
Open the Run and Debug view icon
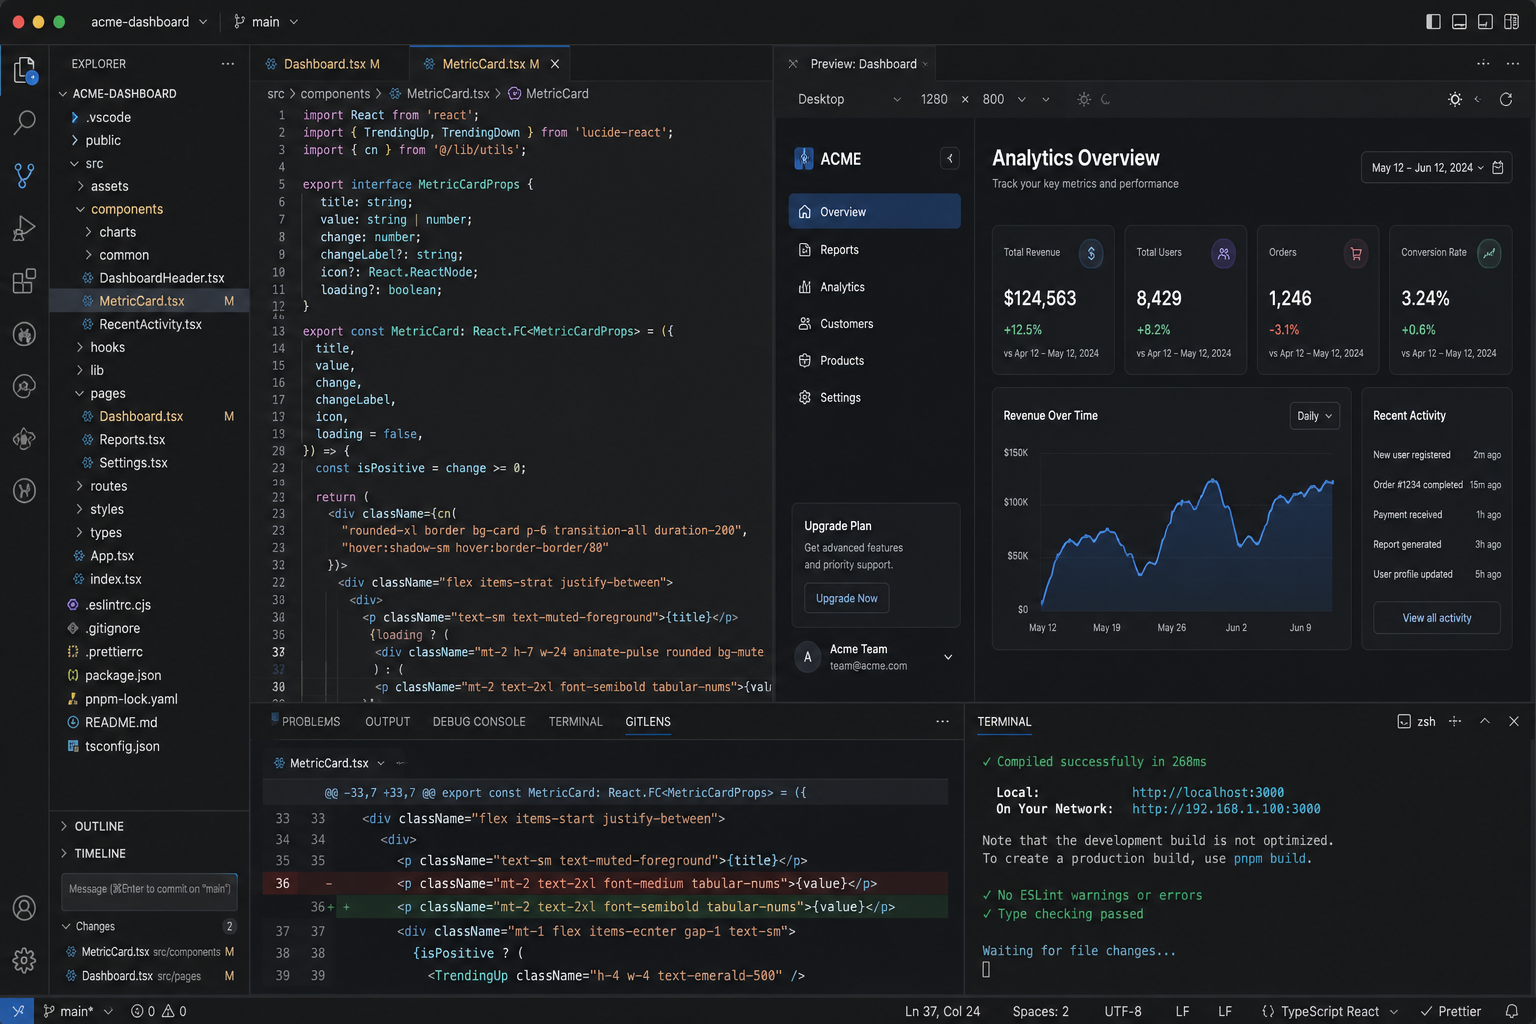pos(24,228)
